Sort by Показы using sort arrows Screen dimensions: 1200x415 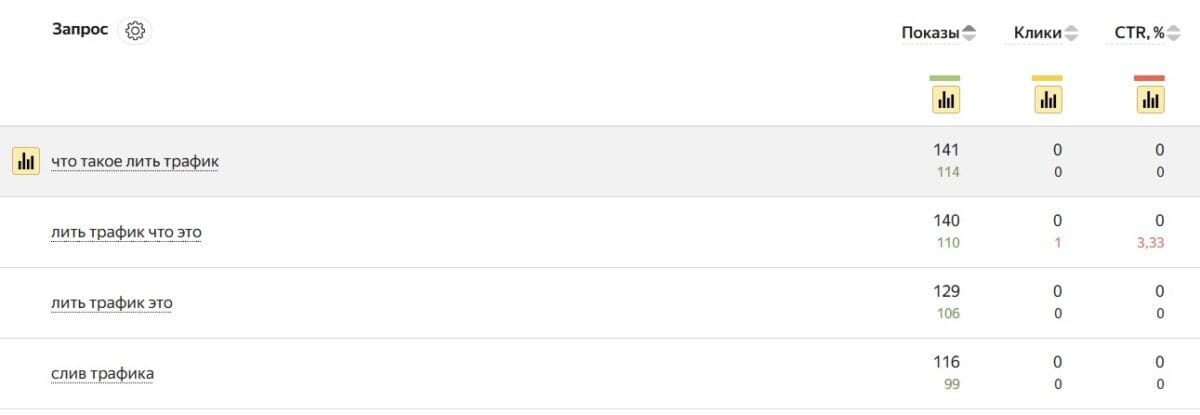pyautogui.click(x=969, y=34)
